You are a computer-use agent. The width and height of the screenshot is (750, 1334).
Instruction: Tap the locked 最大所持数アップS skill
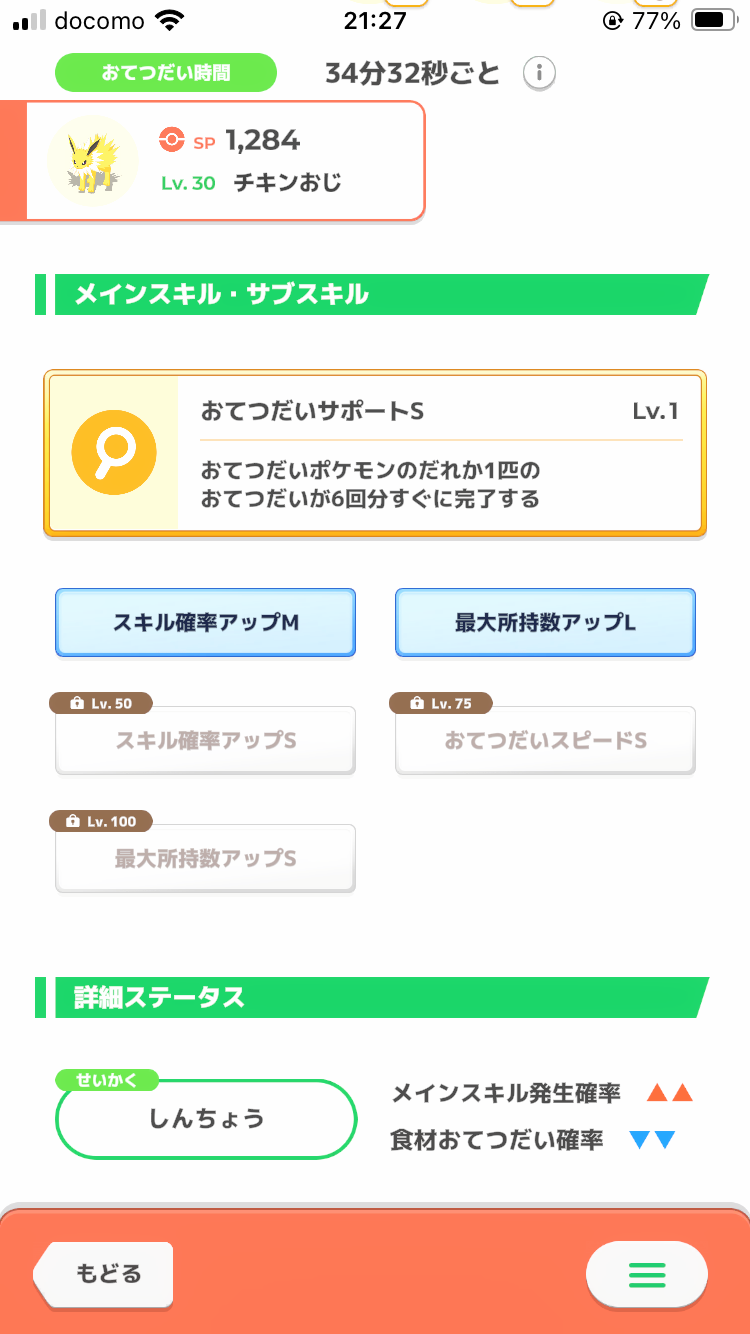205,859
